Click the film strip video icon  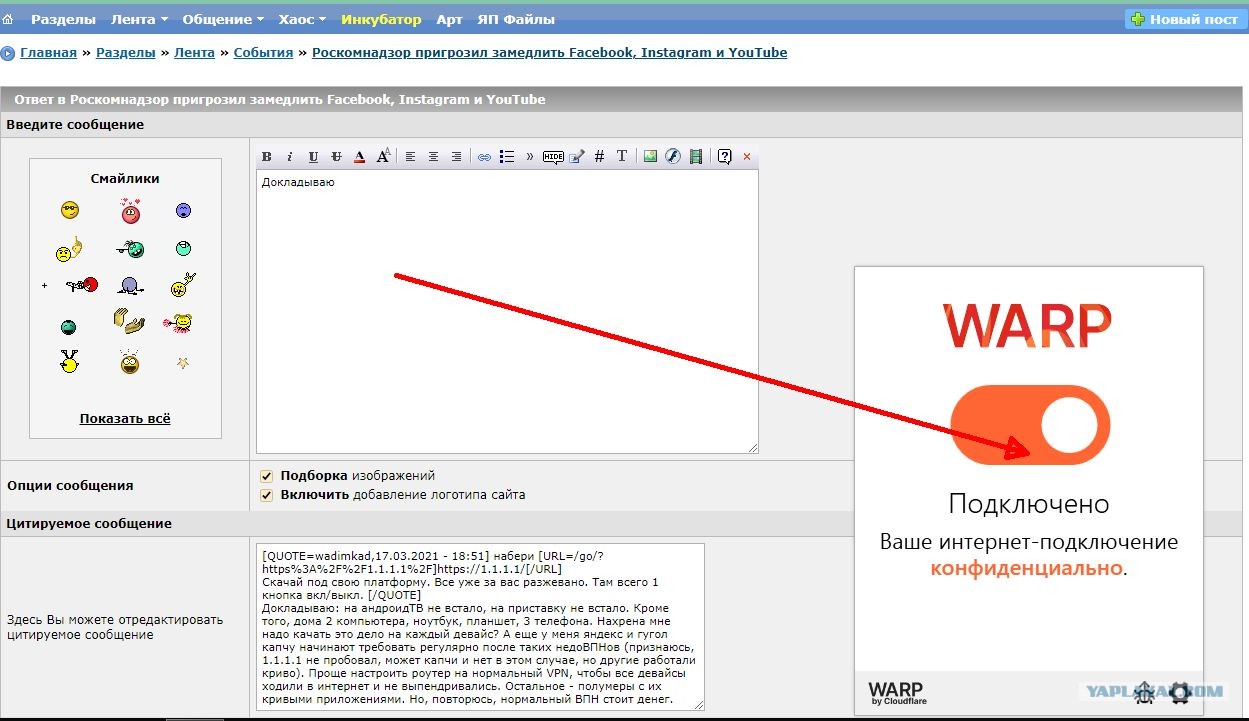(x=696, y=157)
